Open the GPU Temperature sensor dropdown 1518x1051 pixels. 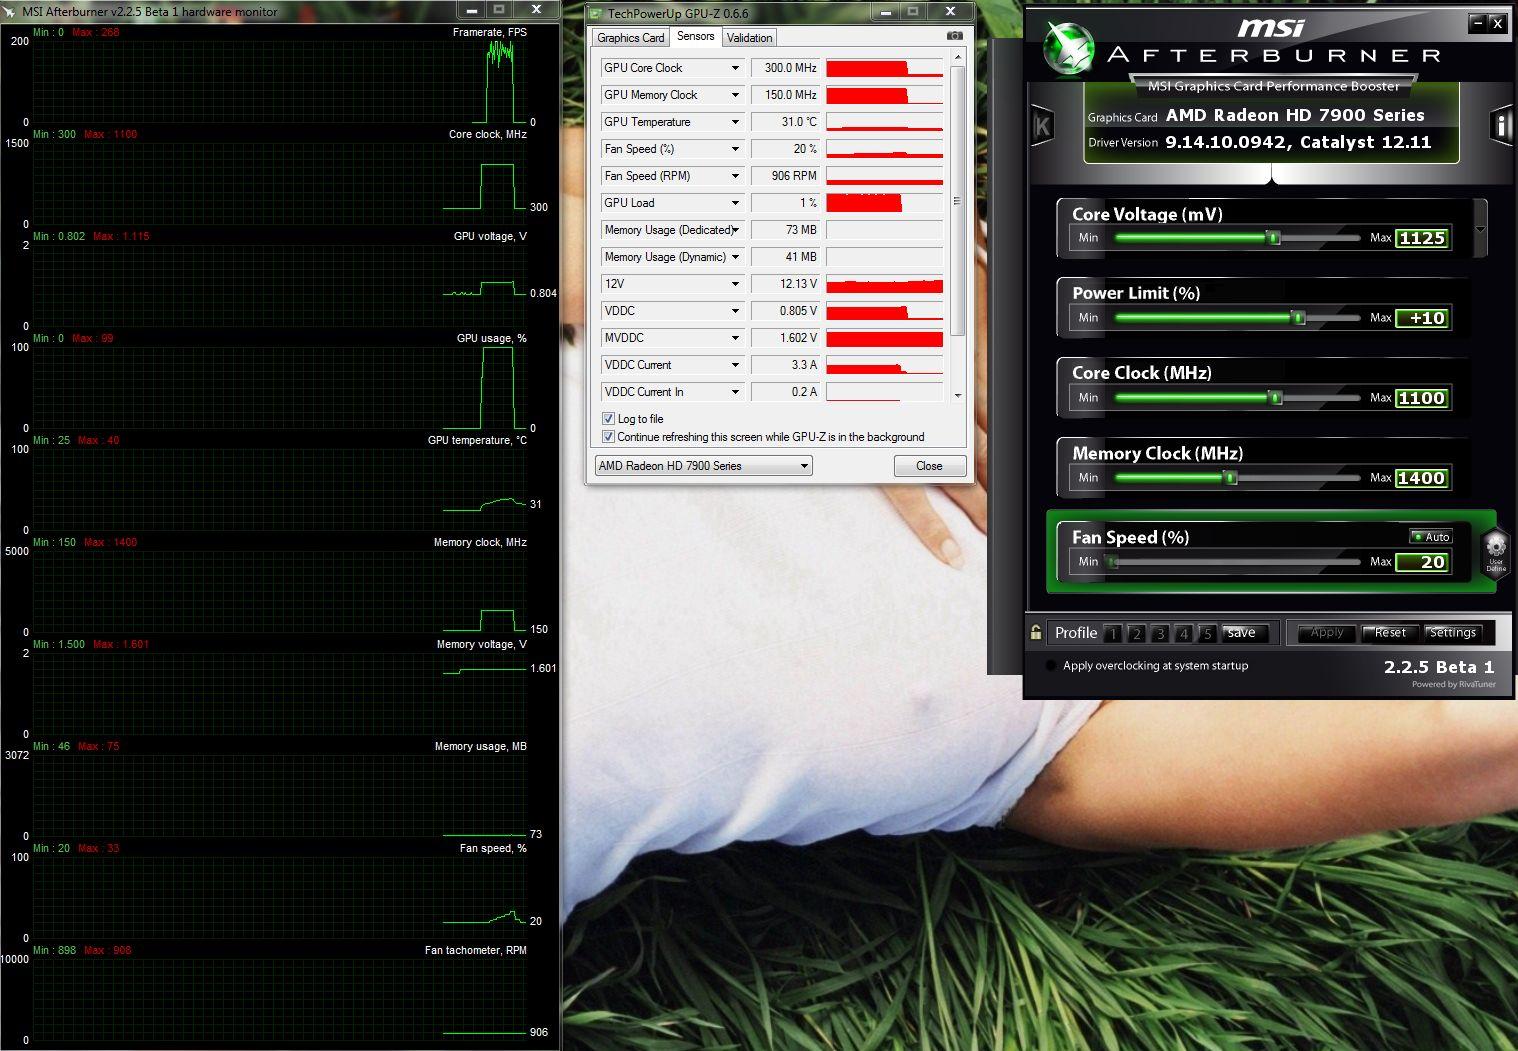[735, 122]
